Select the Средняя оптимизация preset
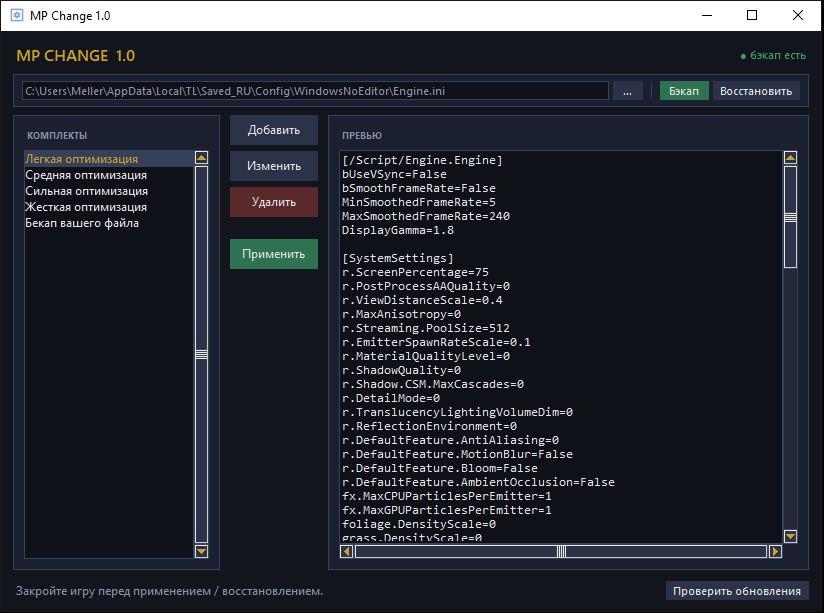Screen dimensions: 824x613 coord(109,175)
